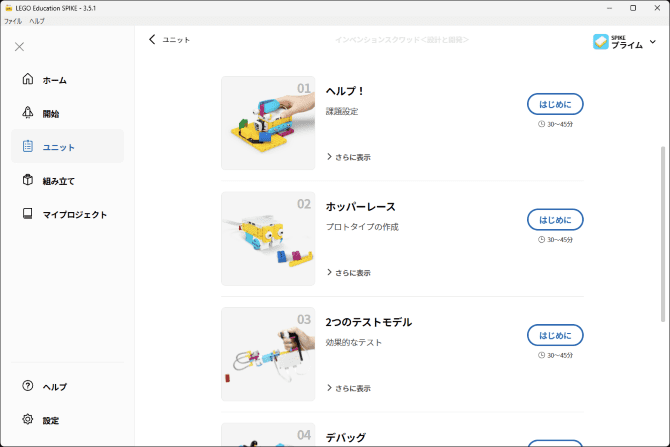Viewport: 670px width, 447px height.
Task: Open the ヘルプ menu in menu bar
Action: 37,21
